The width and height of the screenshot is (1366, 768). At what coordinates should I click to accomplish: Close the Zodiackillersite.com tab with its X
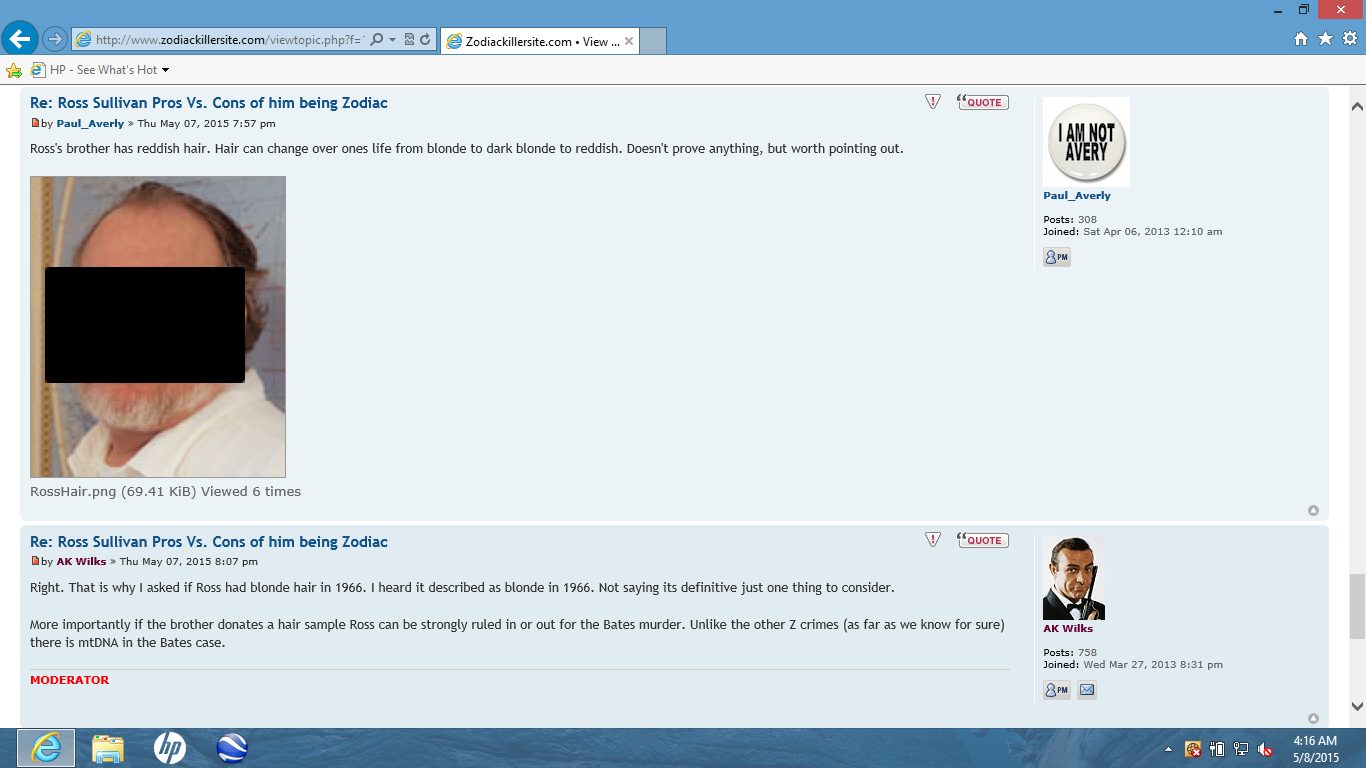point(629,41)
